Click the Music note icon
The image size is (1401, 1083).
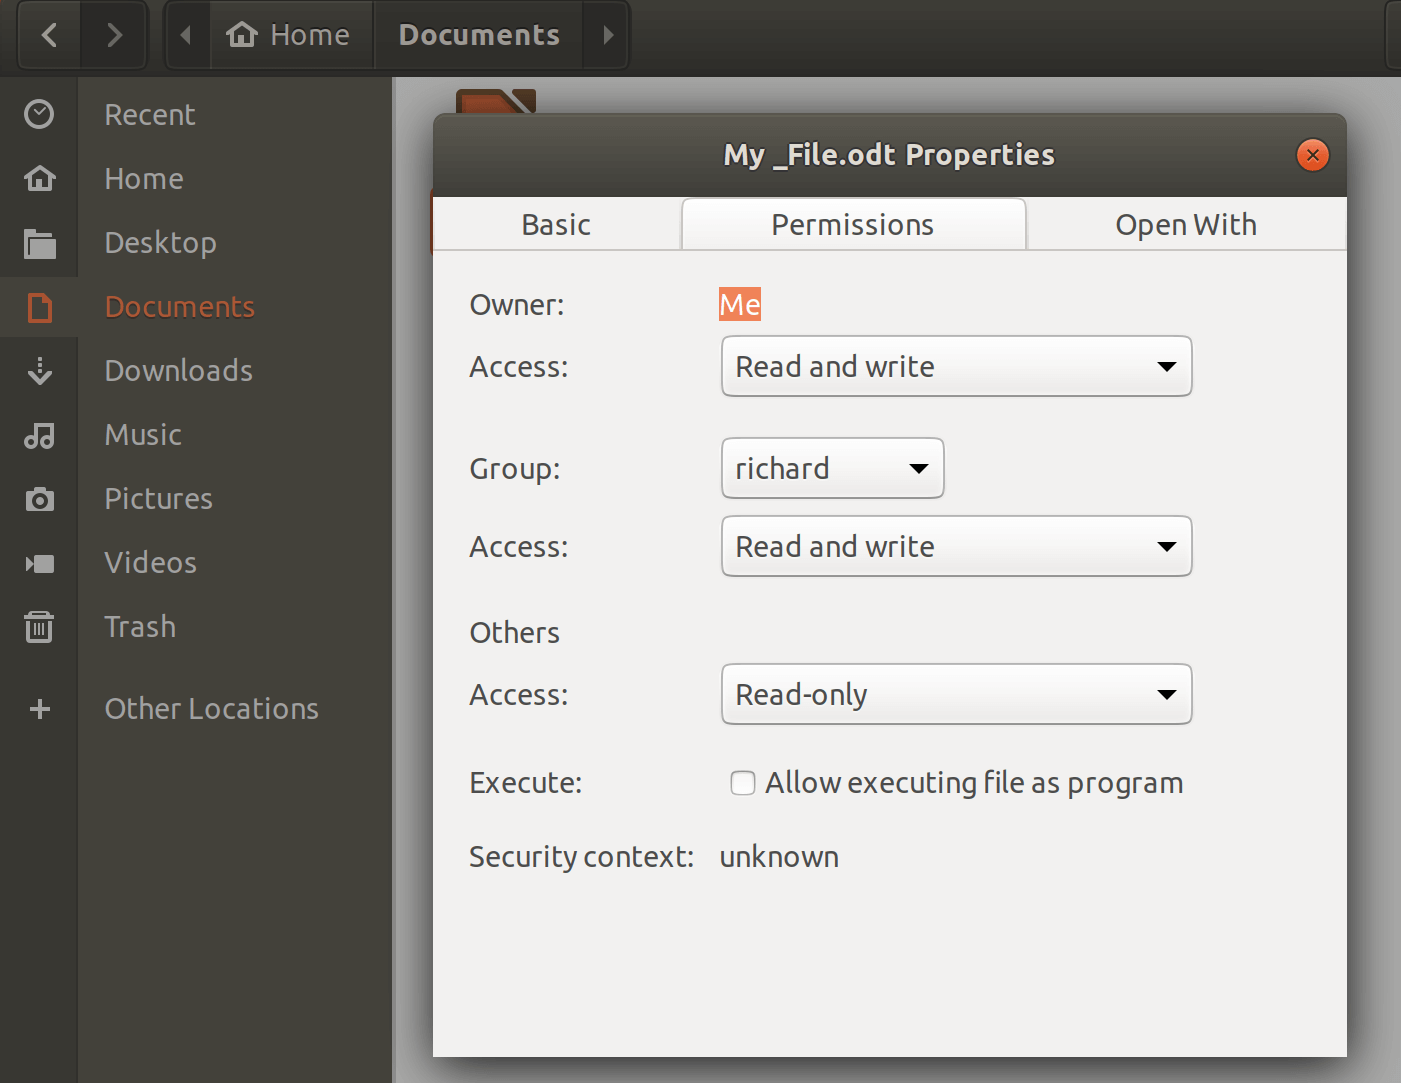pos(39,435)
